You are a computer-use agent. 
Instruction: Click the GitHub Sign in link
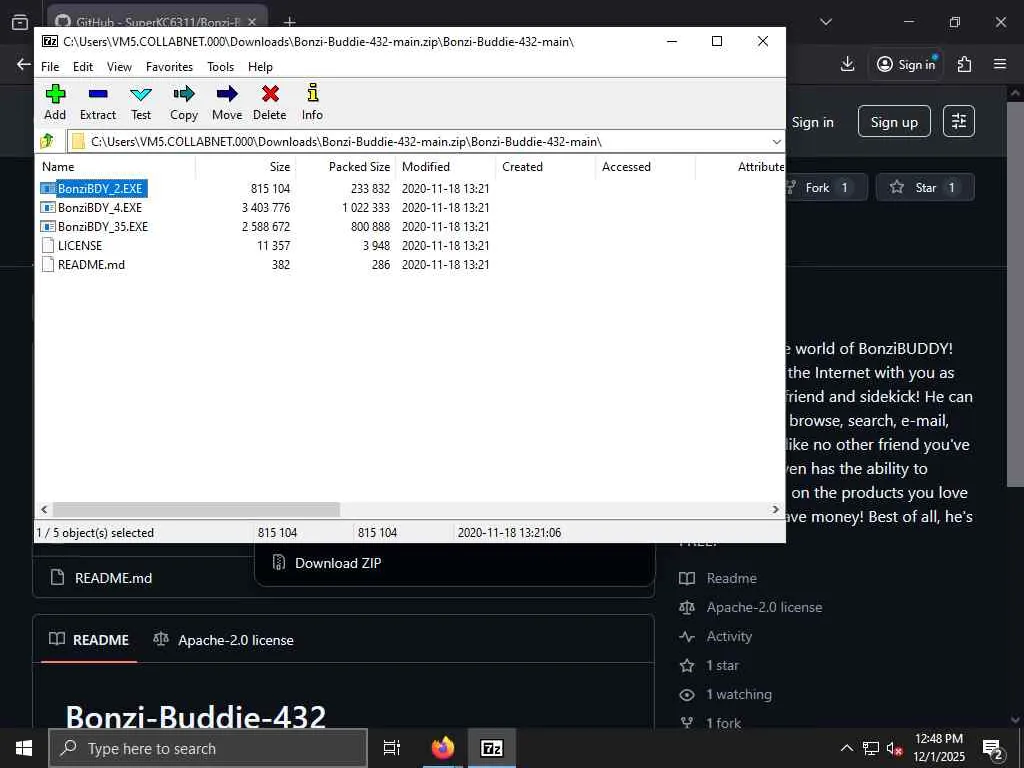(812, 122)
